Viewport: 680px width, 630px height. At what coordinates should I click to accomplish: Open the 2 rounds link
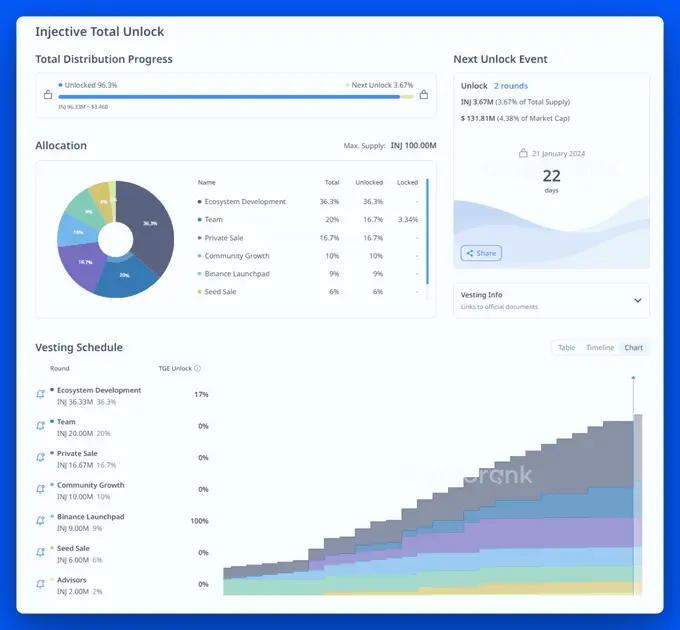click(511, 86)
